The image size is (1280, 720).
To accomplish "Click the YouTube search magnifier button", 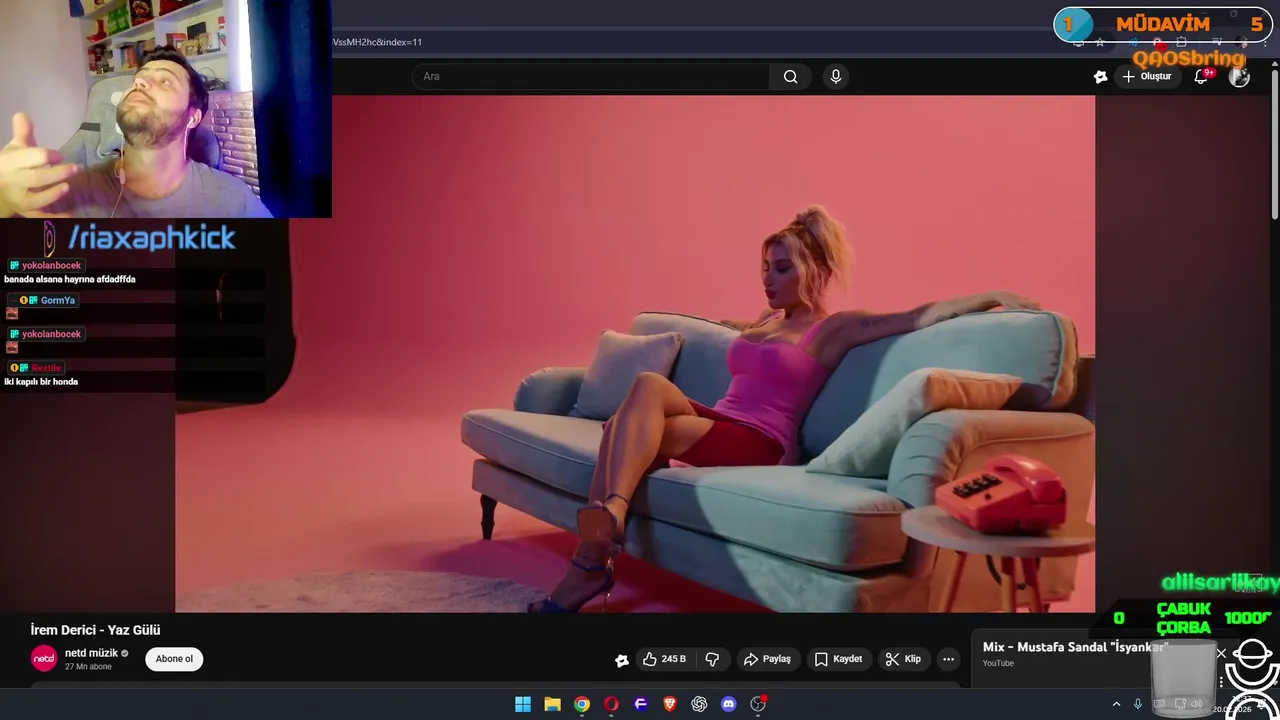I will pos(790,77).
